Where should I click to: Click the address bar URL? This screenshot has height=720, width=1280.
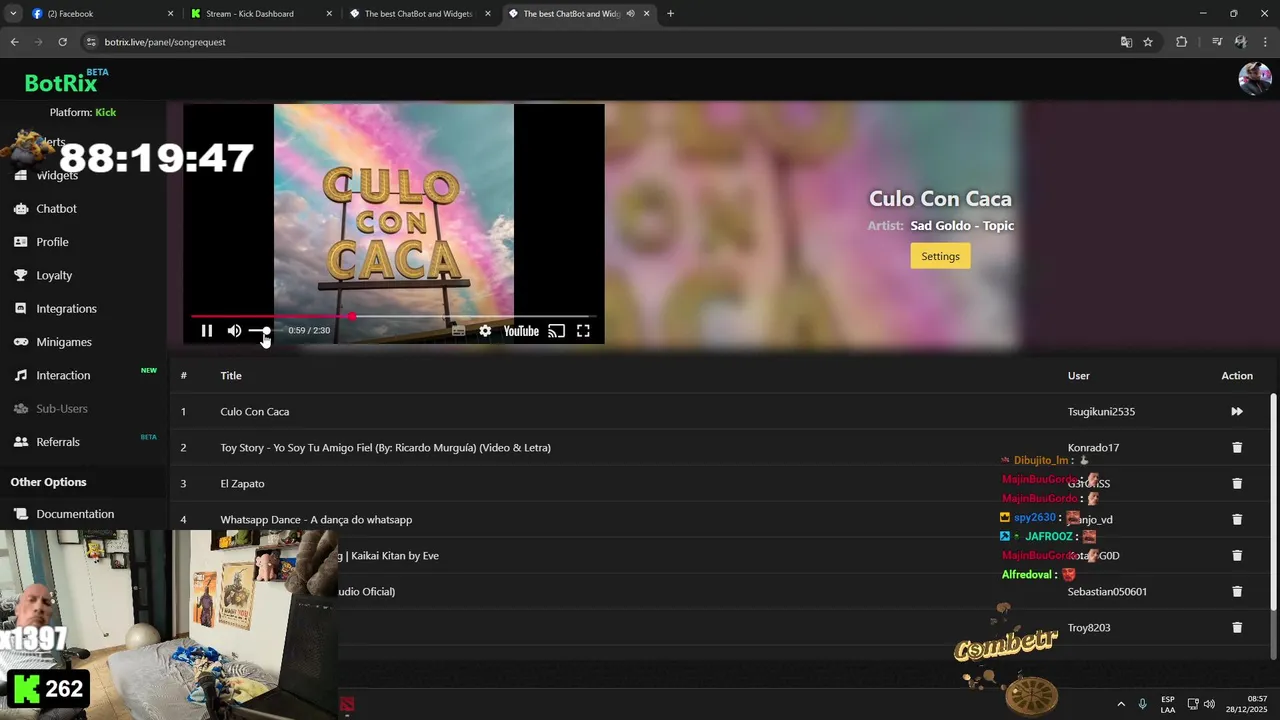coord(165,42)
